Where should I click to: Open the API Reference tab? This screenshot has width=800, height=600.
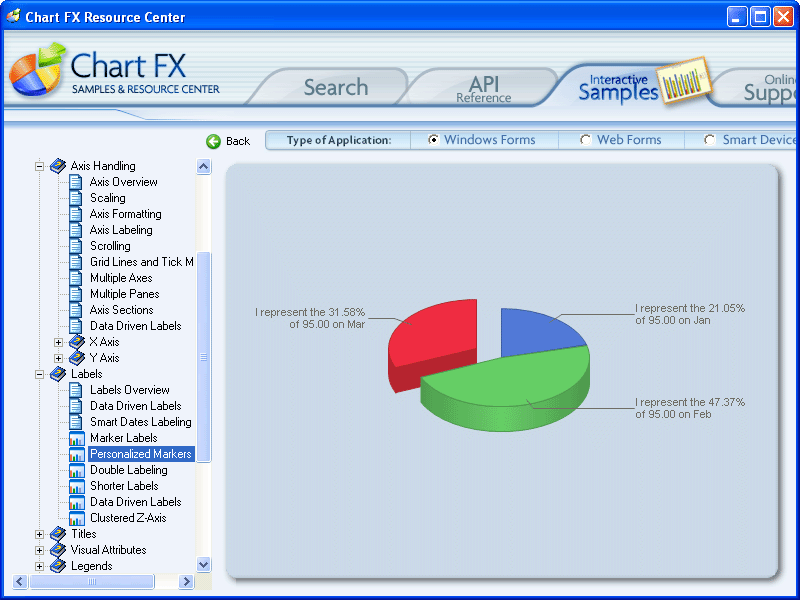(x=483, y=88)
